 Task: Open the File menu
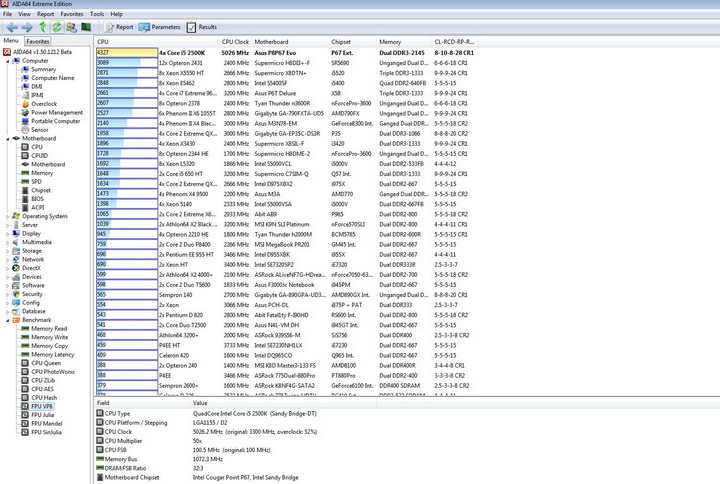[x=7, y=14]
